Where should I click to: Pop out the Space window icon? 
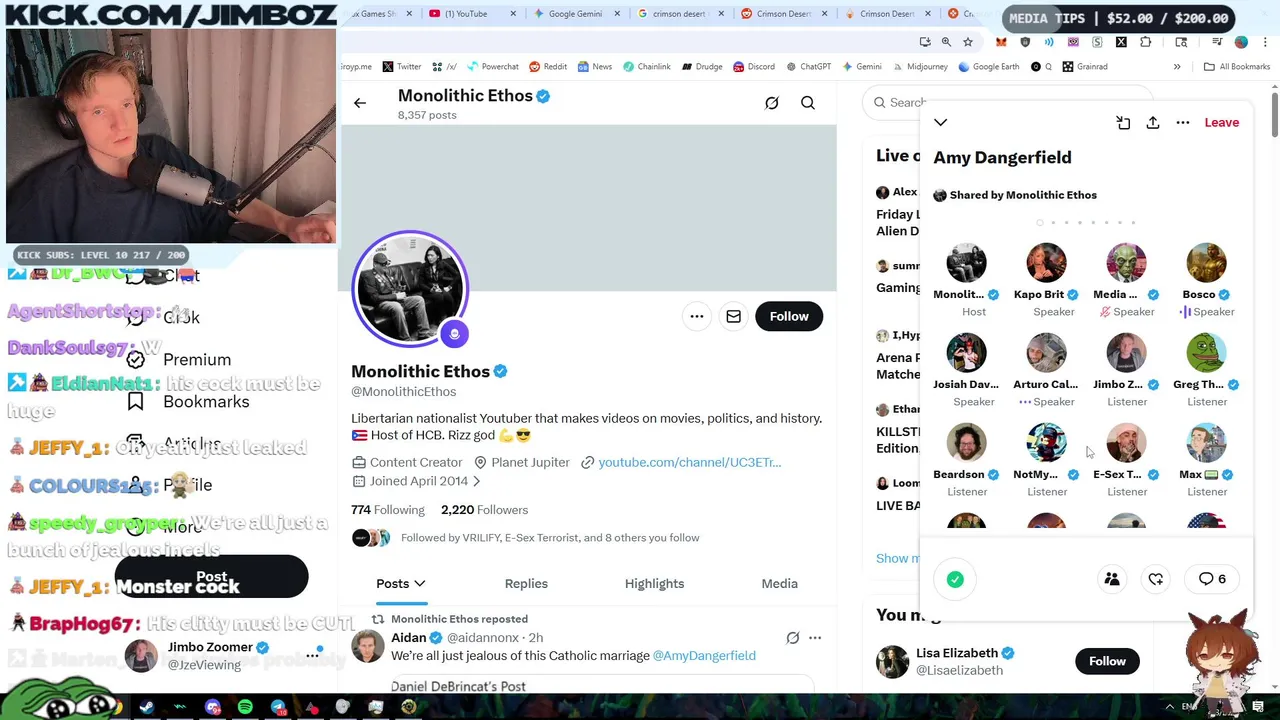pyautogui.click(x=1123, y=122)
